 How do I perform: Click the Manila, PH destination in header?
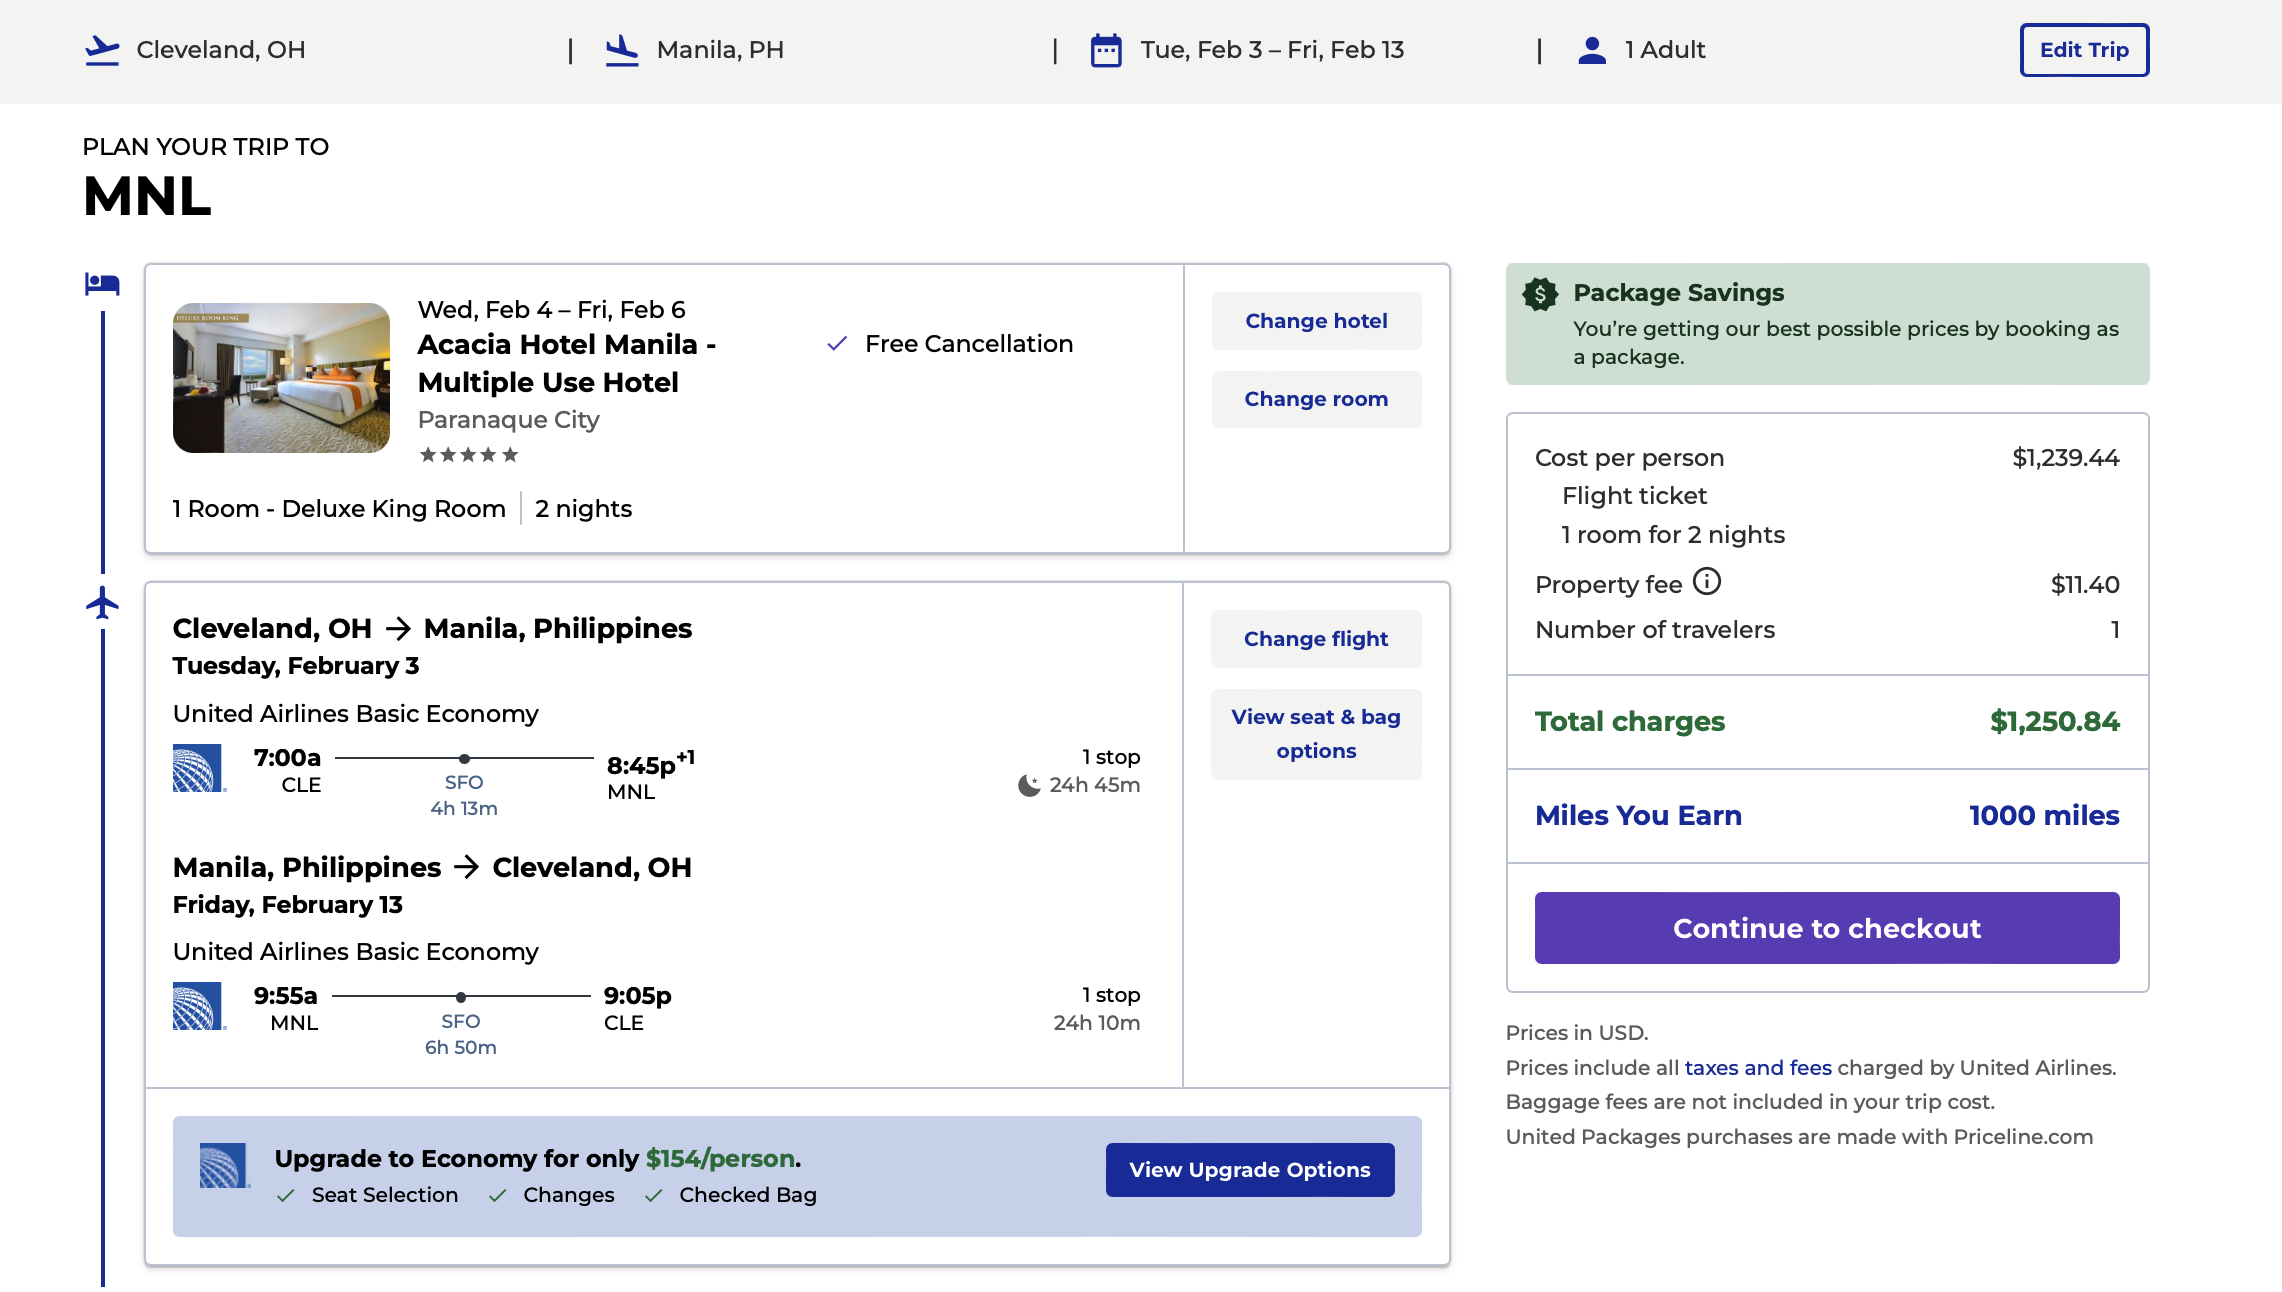[720, 50]
